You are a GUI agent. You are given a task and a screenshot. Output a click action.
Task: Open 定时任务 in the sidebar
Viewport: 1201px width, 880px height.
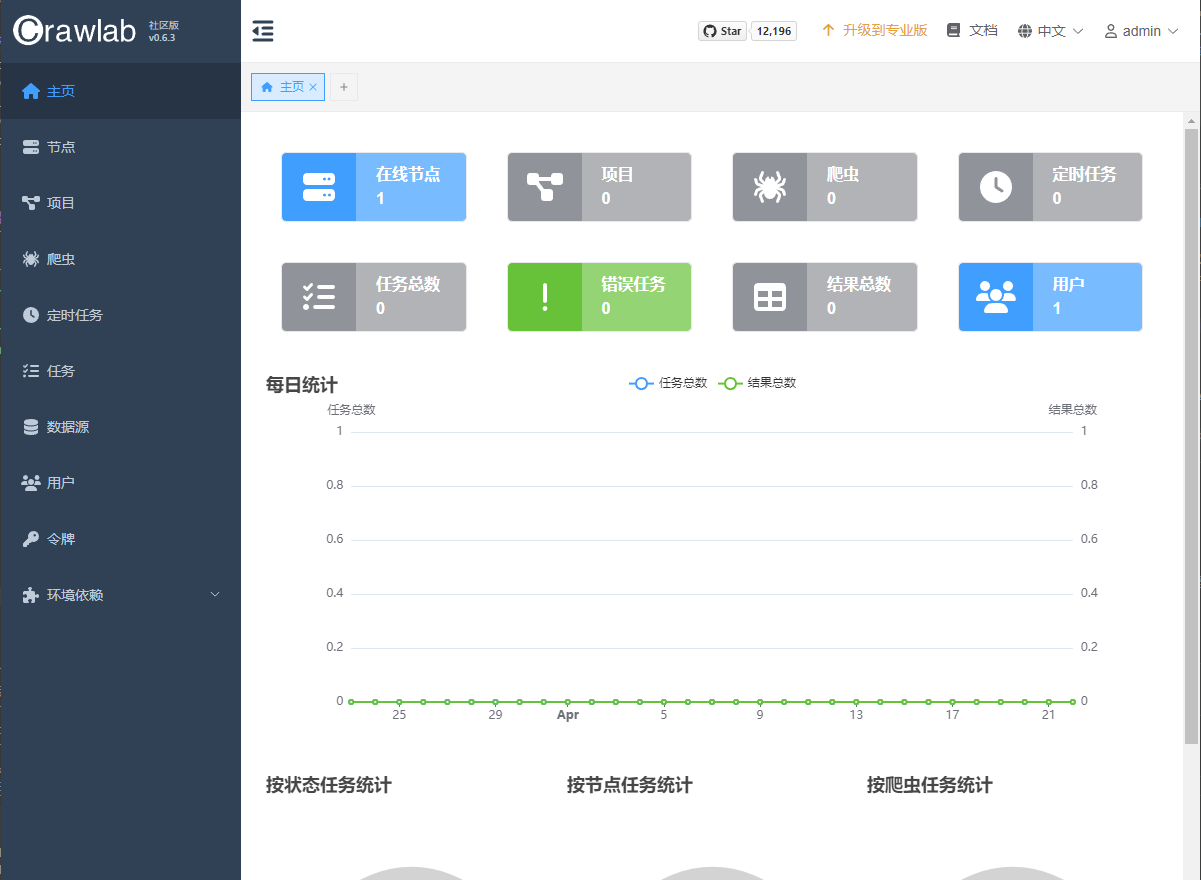120,315
